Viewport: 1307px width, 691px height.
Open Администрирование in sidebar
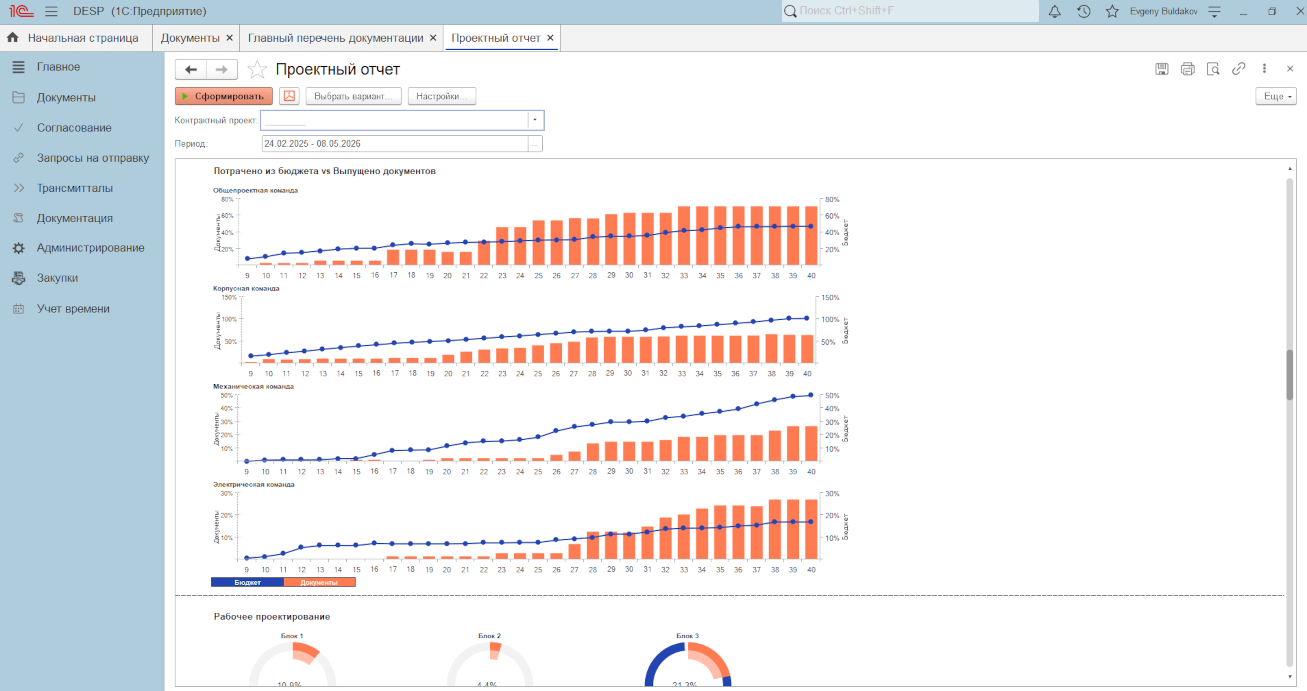tap(90, 248)
